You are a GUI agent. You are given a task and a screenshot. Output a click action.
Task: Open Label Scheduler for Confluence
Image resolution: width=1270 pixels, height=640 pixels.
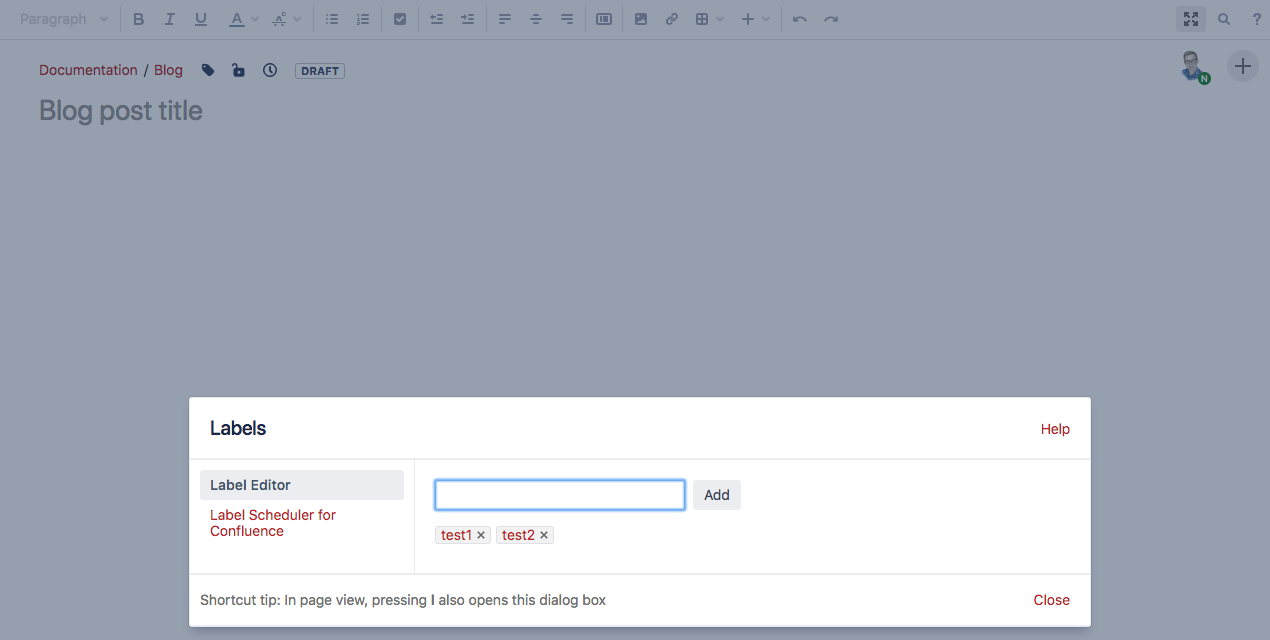pyautogui.click(x=272, y=522)
